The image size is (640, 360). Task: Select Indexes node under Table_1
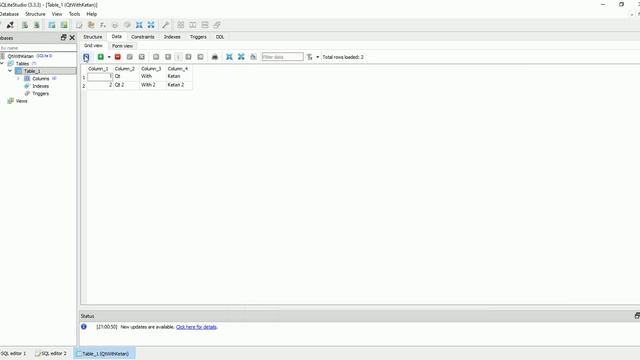pyautogui.click(x=40, y=86)
